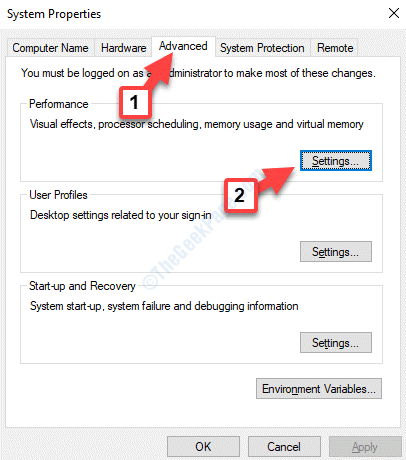Click the Performance group box label
The width and height of the screenshot is (406, 460).
pos(59,104)
